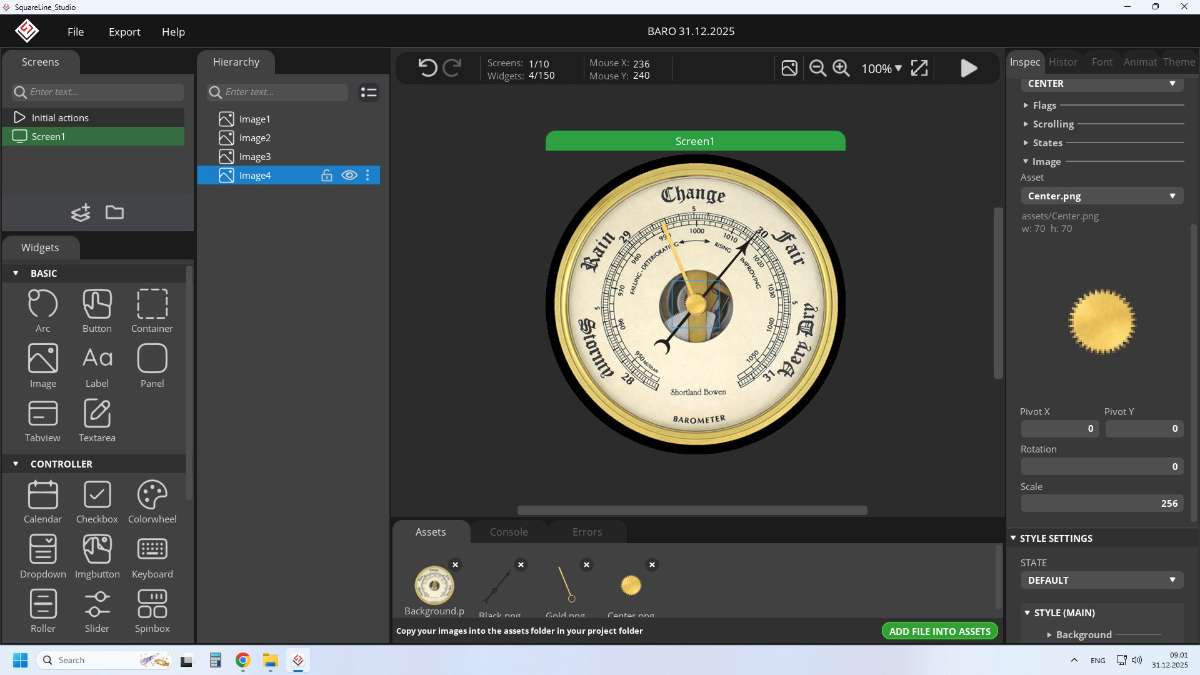The height and width of the screenshot is (675, 1200).
Task: Switch to the Console tab
Action: click(x=509, y=532)
